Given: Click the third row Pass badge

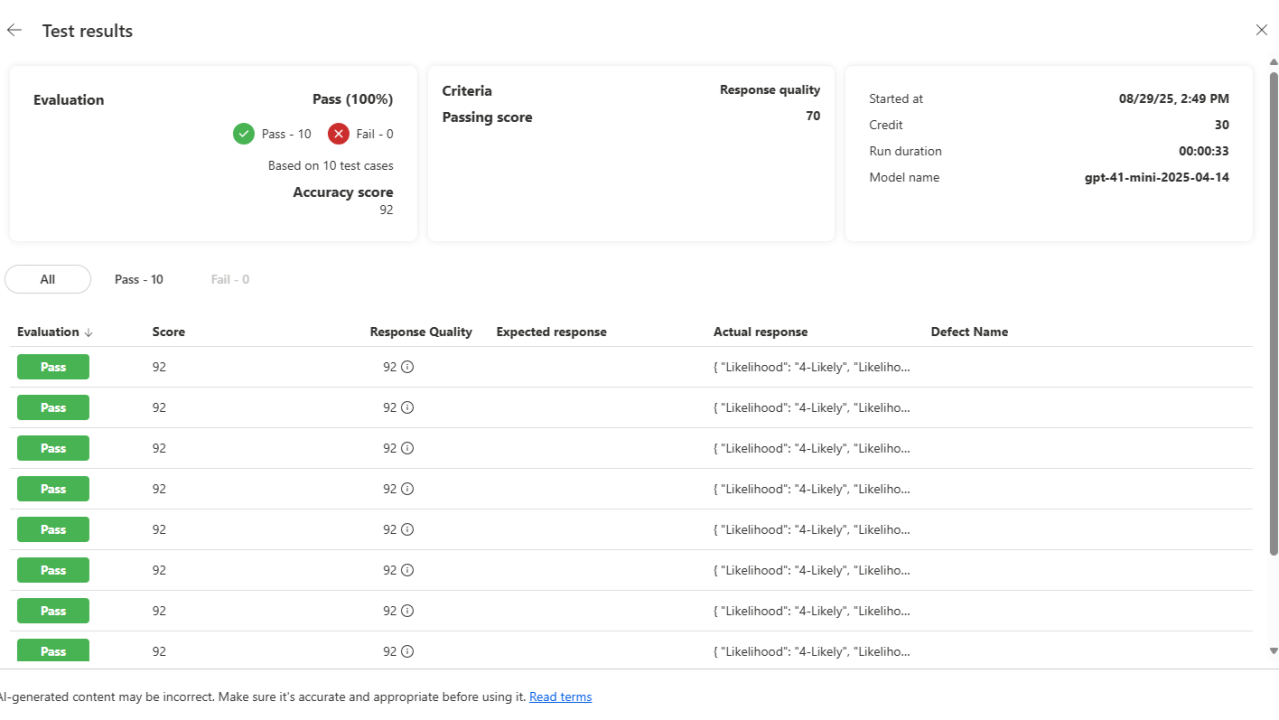Looking at the screenshot, I should pos(53,449).
